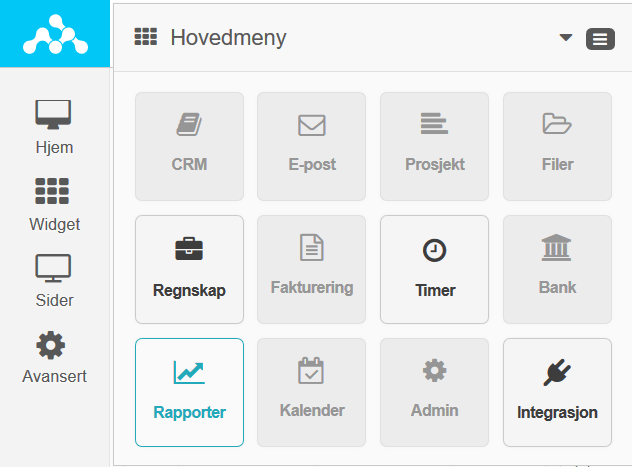This screenshot has height=467, width=632.
Task: Open Widget in the sidebar
Action: [54, 205]
